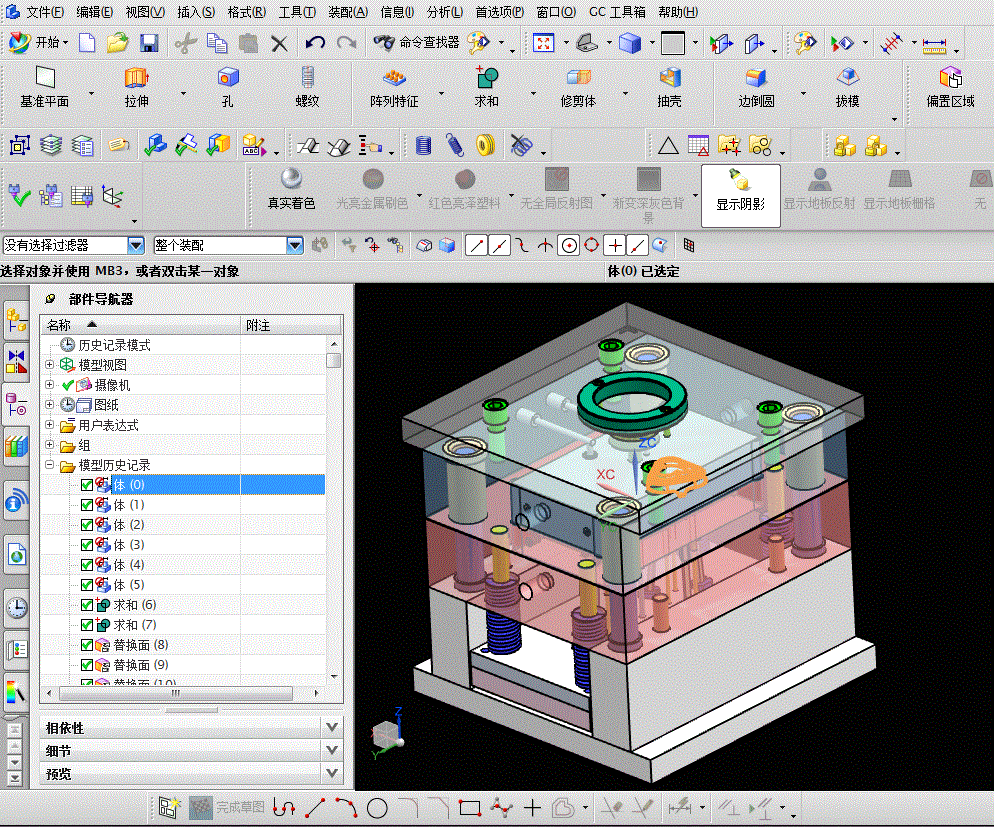994x827 pixels.
Task: Expand the 用户表达式 tree node
Action: coord(49,425)
